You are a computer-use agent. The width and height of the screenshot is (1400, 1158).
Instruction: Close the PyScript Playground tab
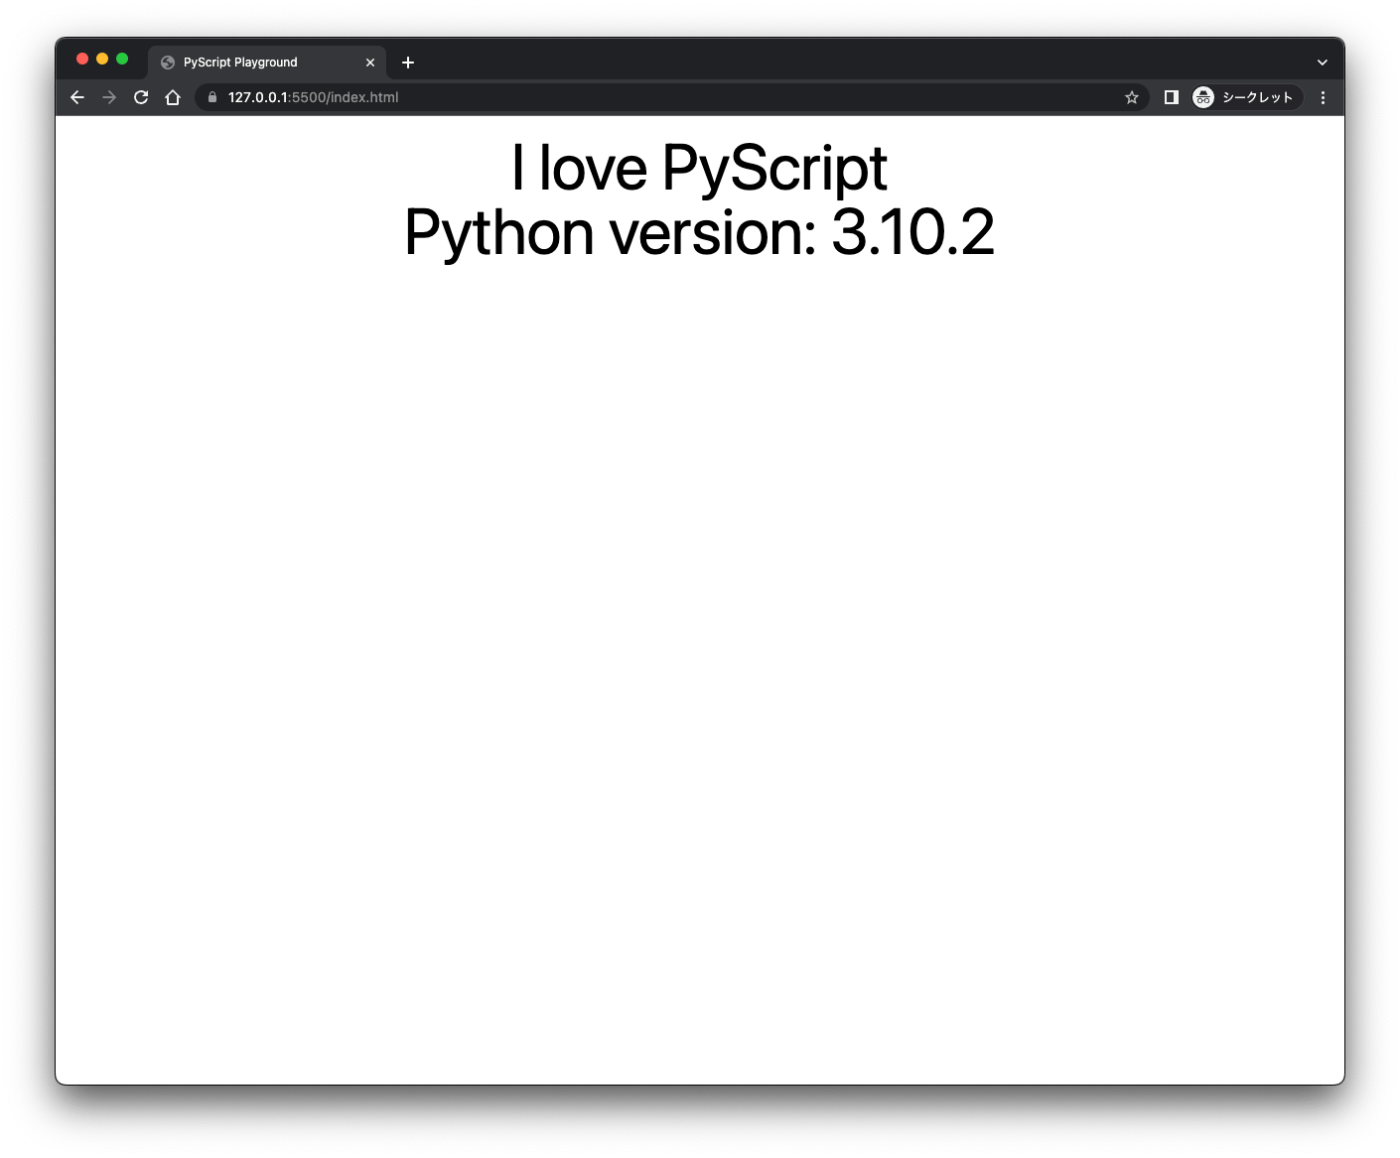[x=370, y=62]
